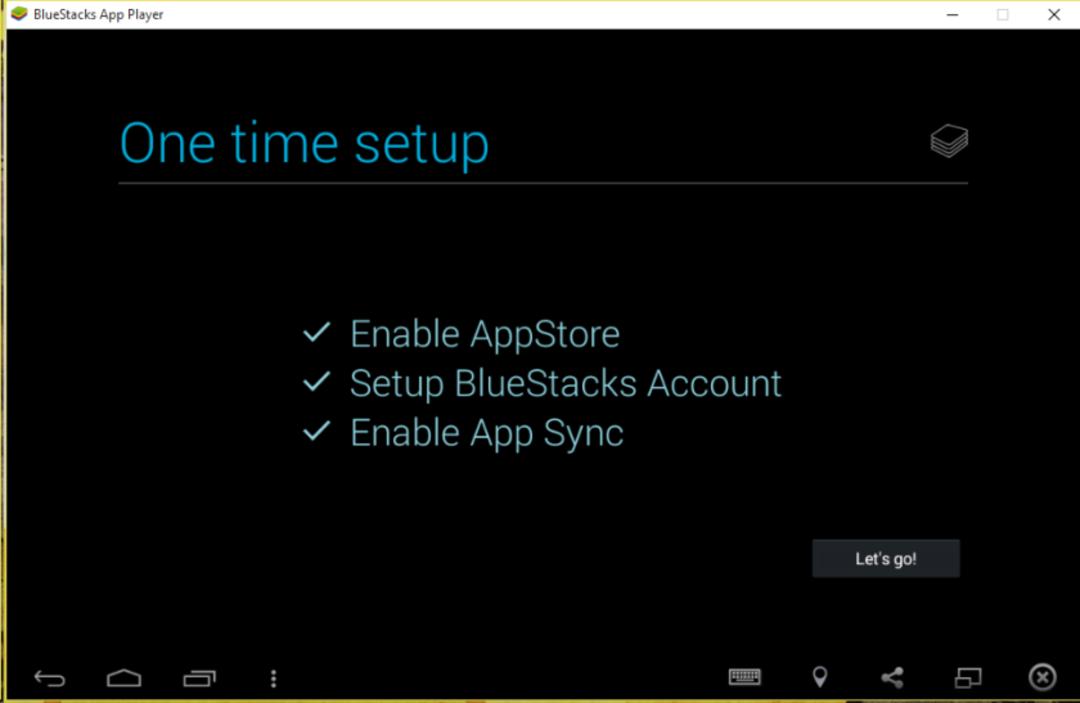Click the Let's go! button
1080x703 pixels.
(886, 558)
